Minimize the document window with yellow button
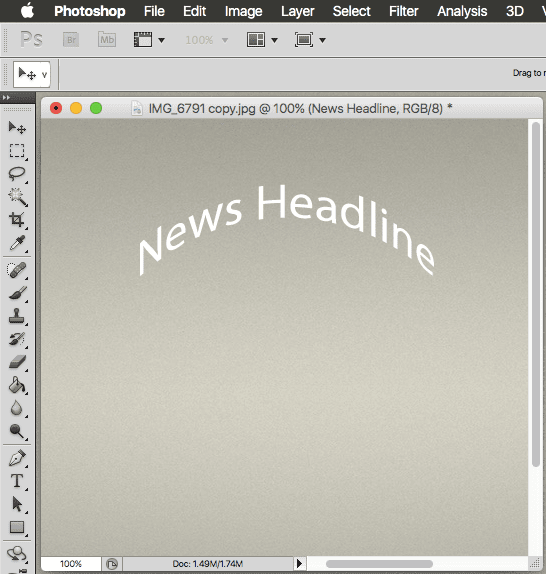546x574 pixels. click(76, 108)
